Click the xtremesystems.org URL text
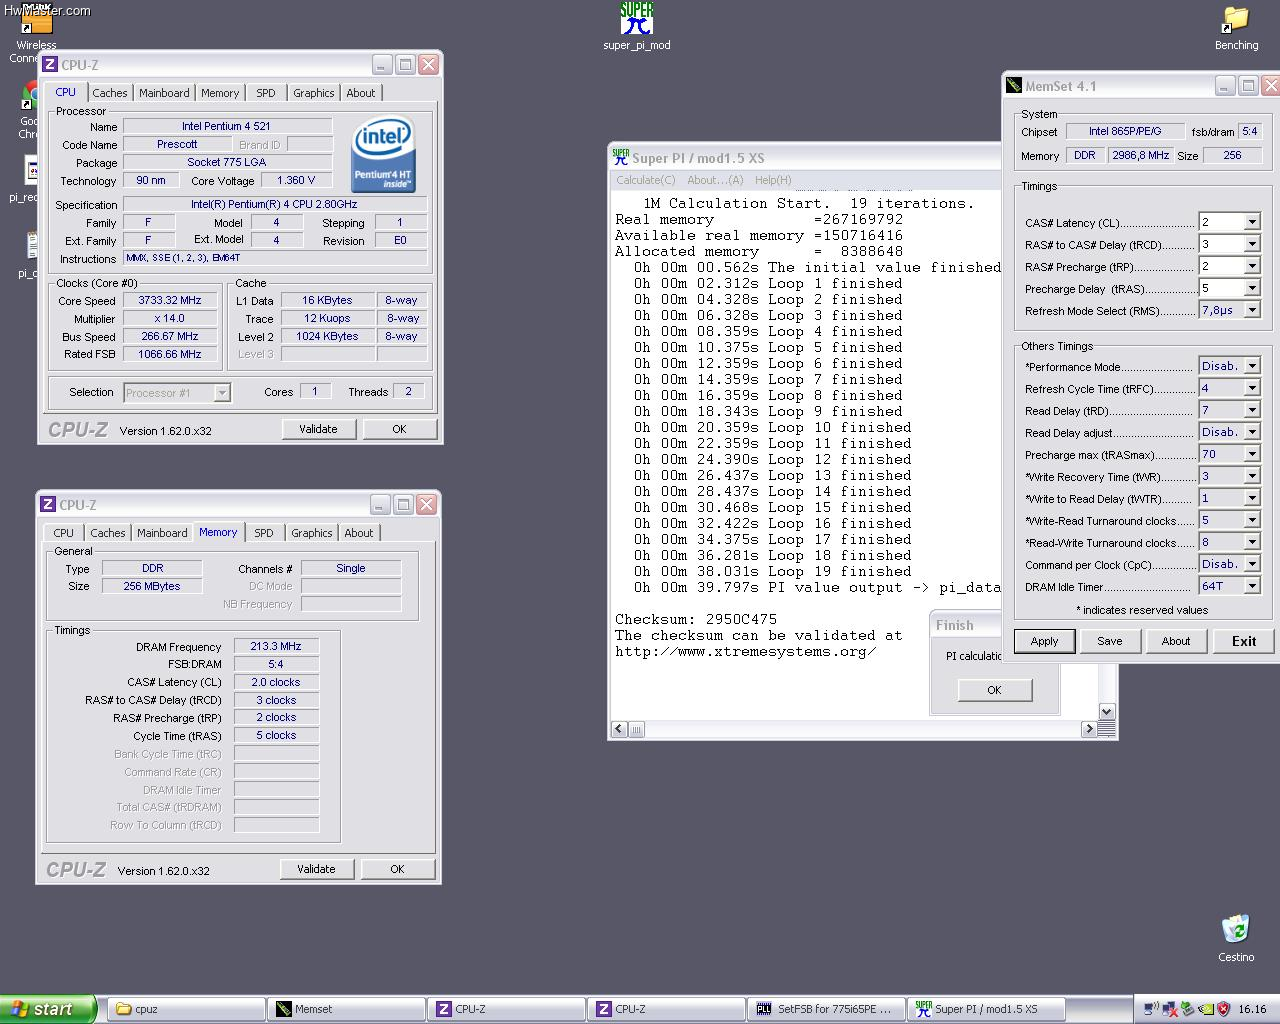The image size is (1280, 1024). click(x=746, y=651)
